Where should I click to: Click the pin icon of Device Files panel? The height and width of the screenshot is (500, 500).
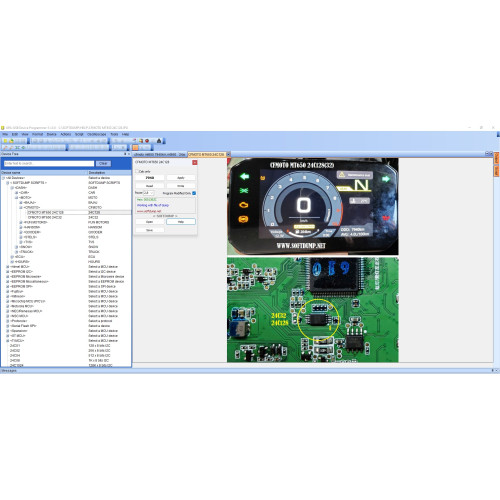125,154
